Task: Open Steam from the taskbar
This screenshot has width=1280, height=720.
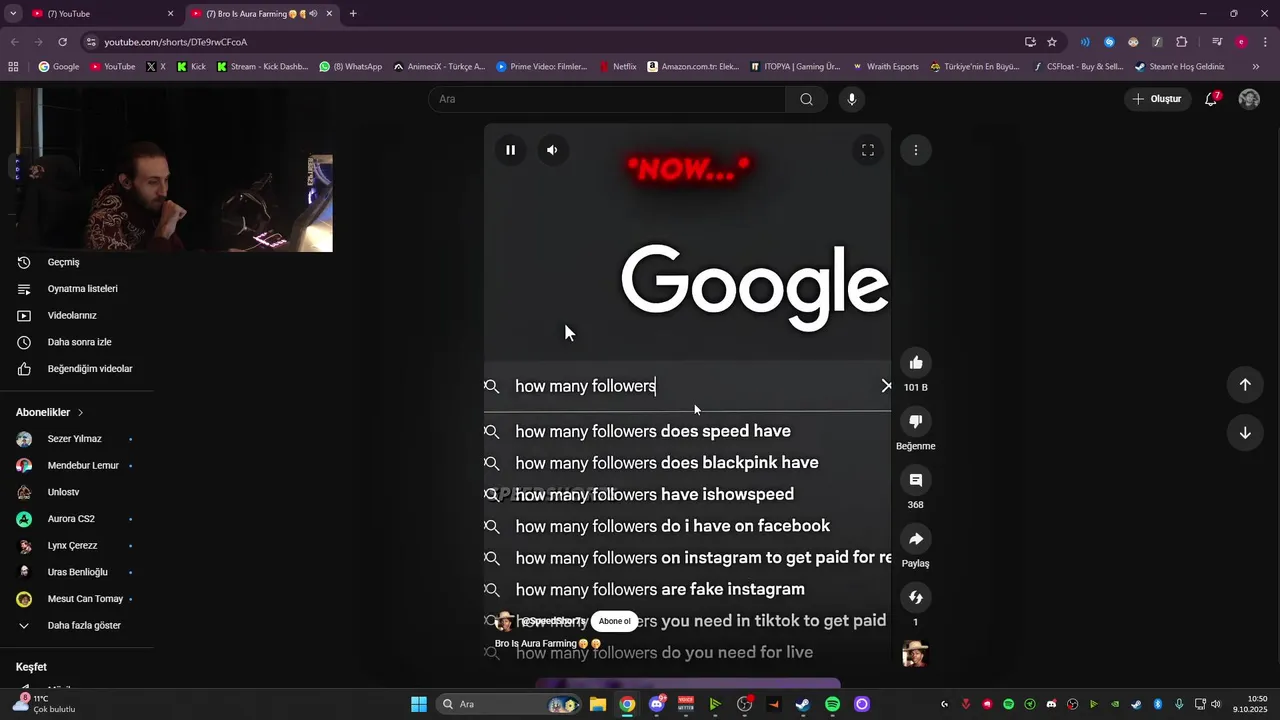Action: pyautogui.click(x=803, y=704)
